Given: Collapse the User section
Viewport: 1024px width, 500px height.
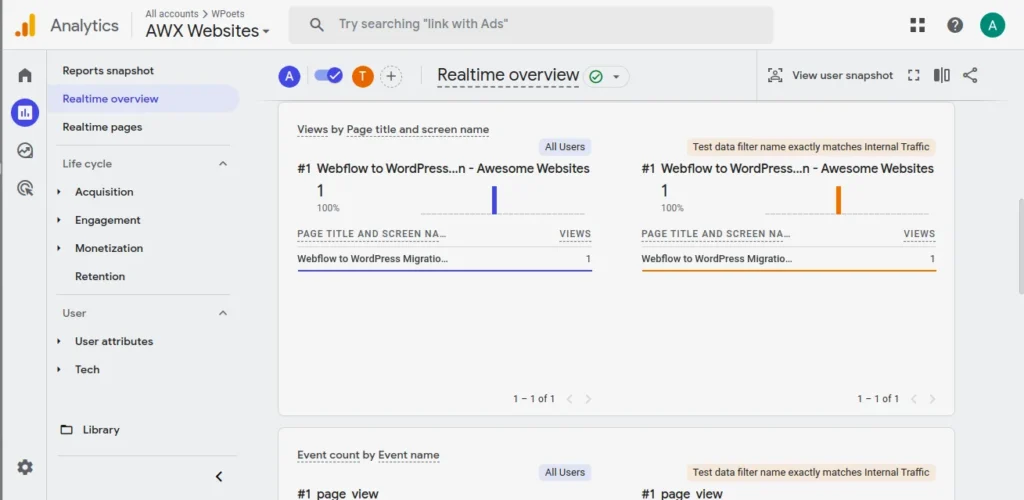Looking at the screenshot, I should click(223, 313).
